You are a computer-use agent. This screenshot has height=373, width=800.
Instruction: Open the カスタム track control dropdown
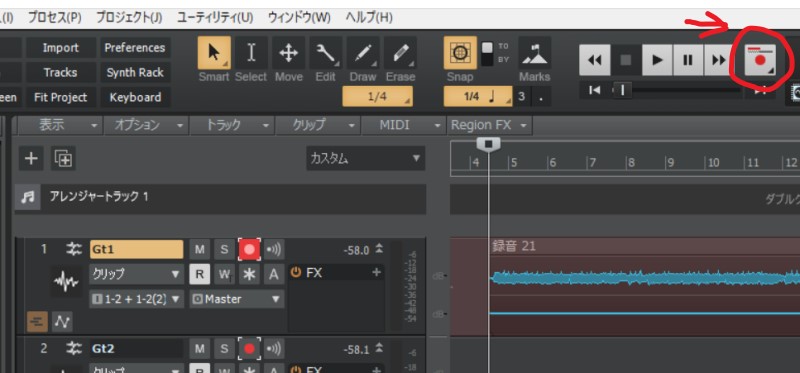coord(365,159)
